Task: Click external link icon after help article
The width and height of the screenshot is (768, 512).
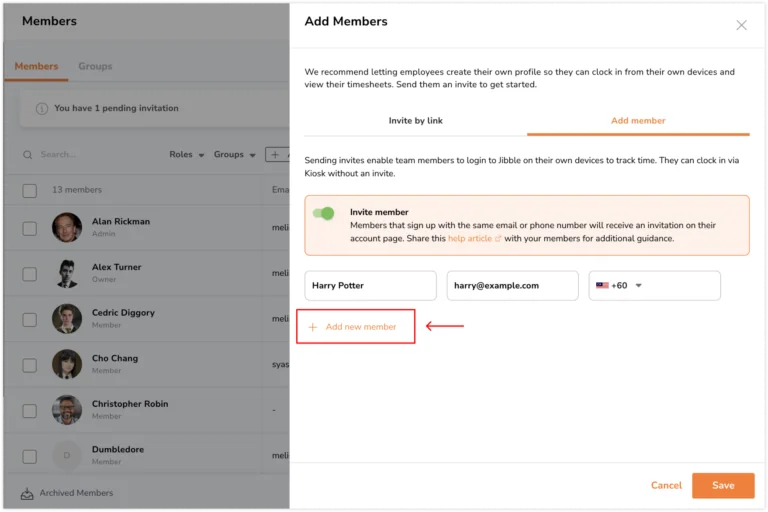Action: [x=498, y=239]
